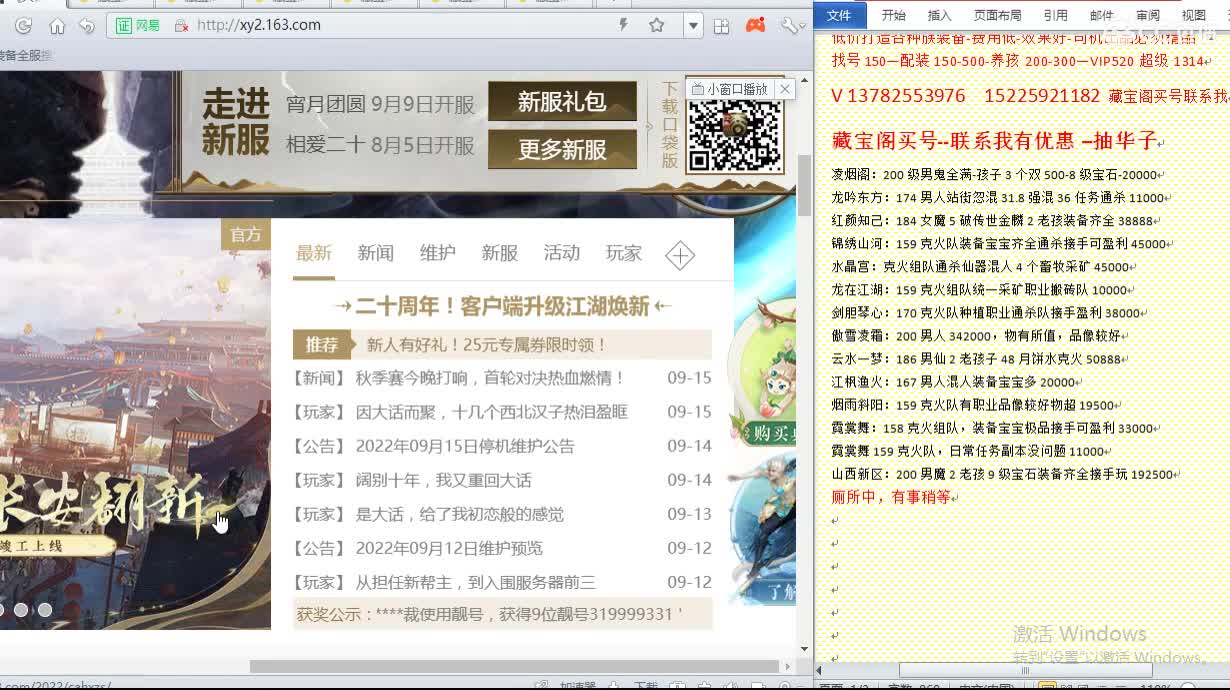Open Word 插入 ribbon tab
Viewport: 1230px width, 690px height.
pos(939,15)
